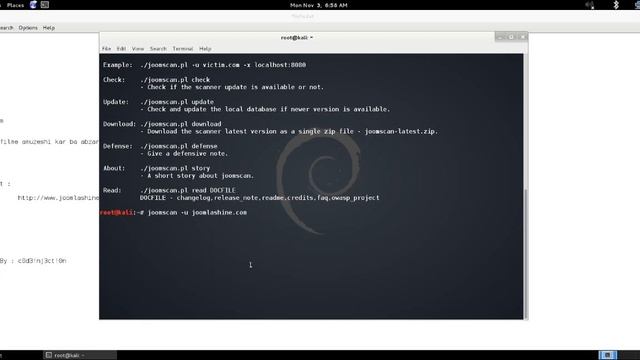Click the http://www.joomlashine URL in background editor
The image size is (640, 360).
click(x=58, y=198)
